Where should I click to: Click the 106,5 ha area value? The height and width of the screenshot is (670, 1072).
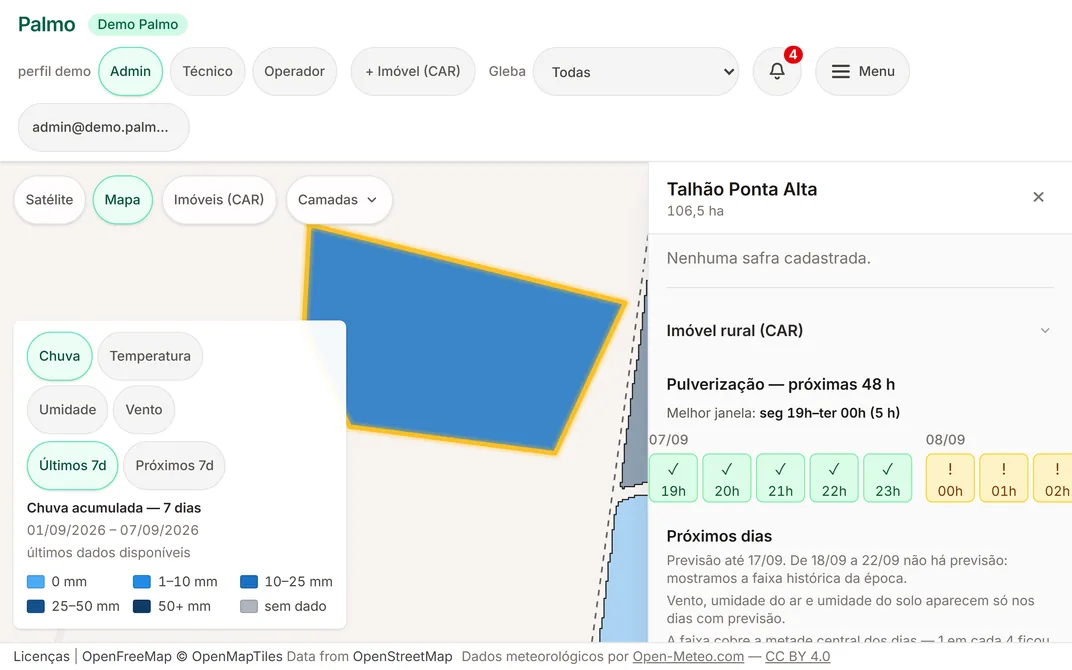tap(695, 211)
